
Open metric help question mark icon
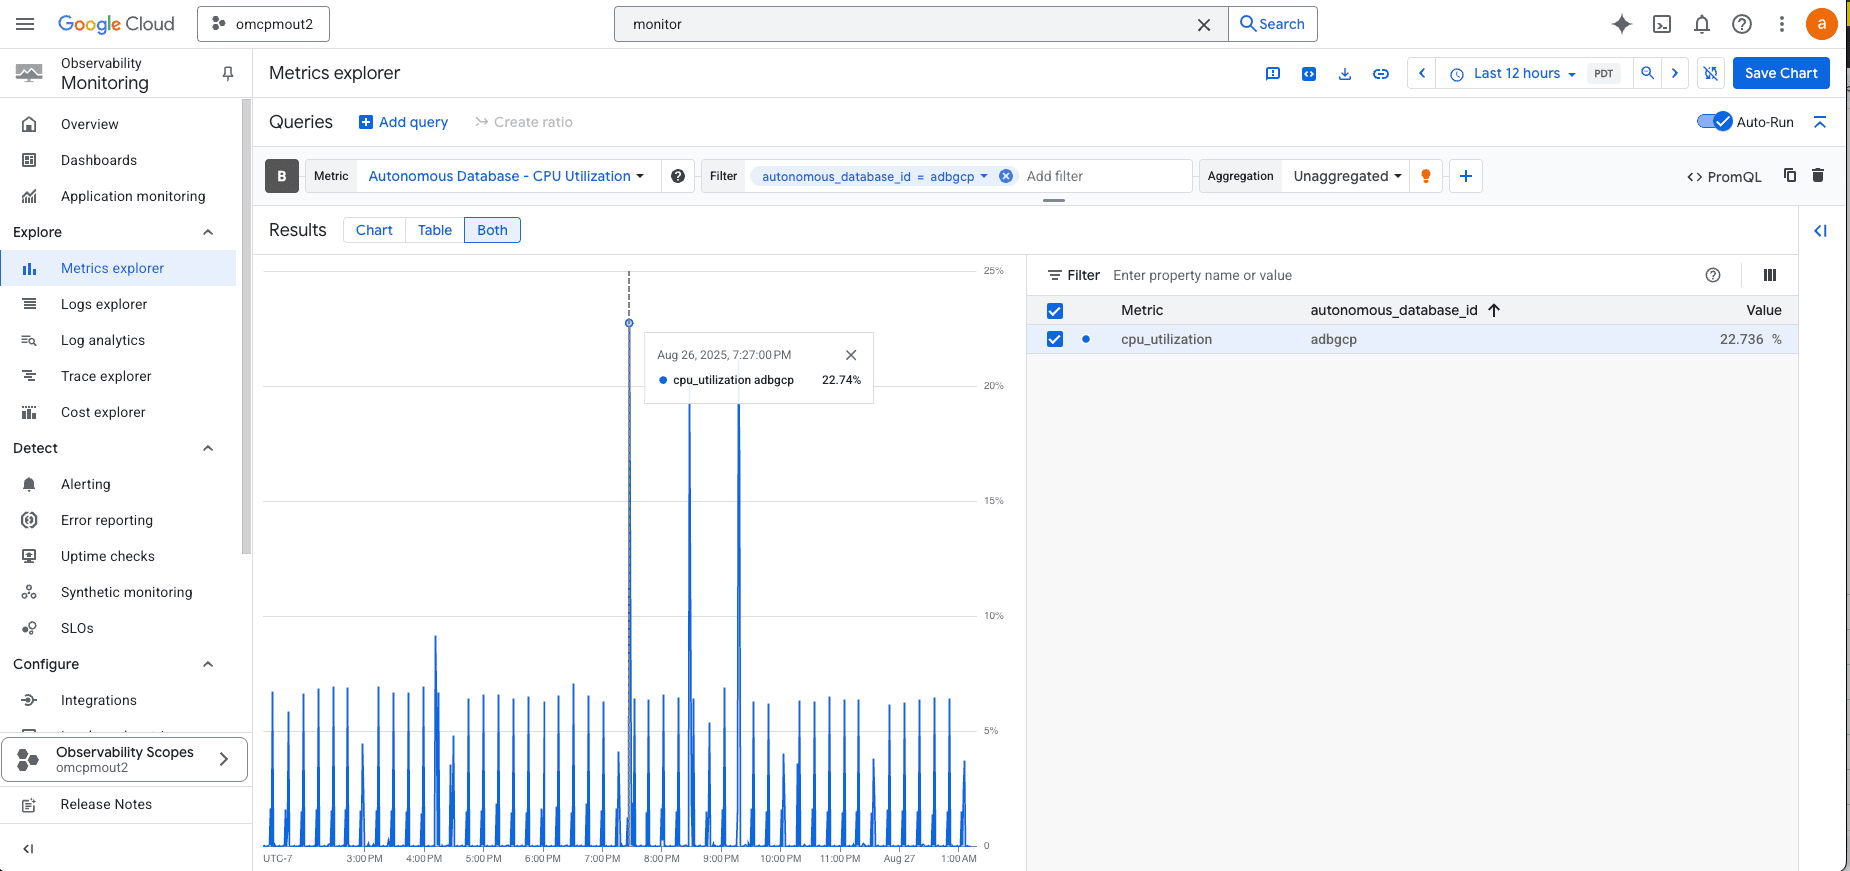(x=678, y=176)
